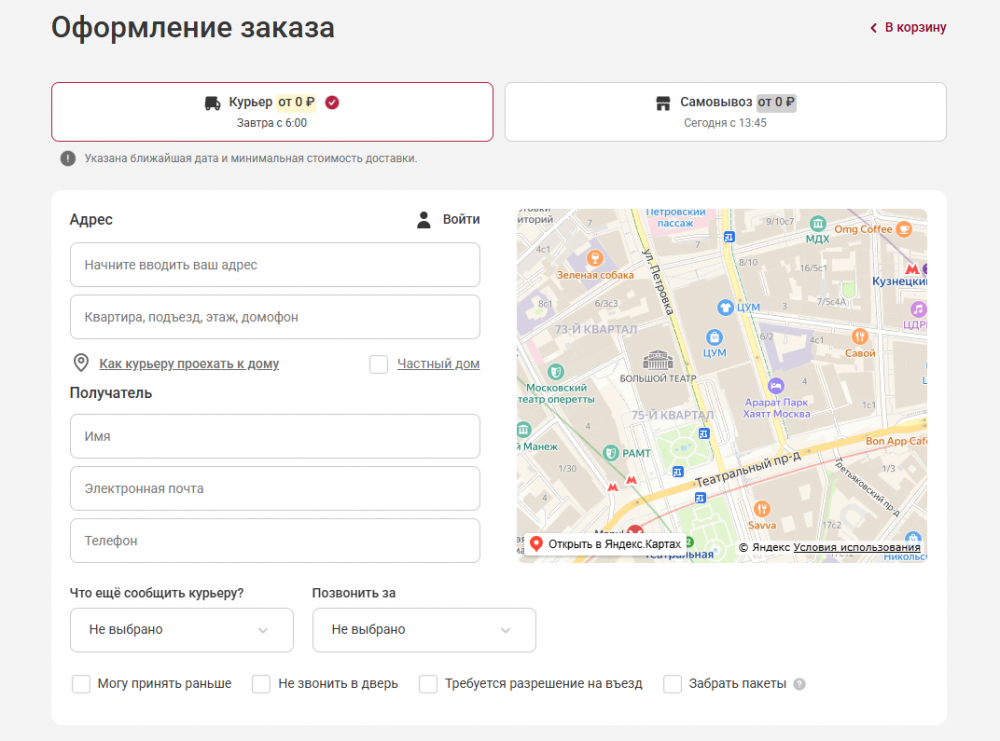The width and height of the screenshot is (1000, 741).
Task: Click the ЦУМ shopping marker on map
Action: (714, 337)
